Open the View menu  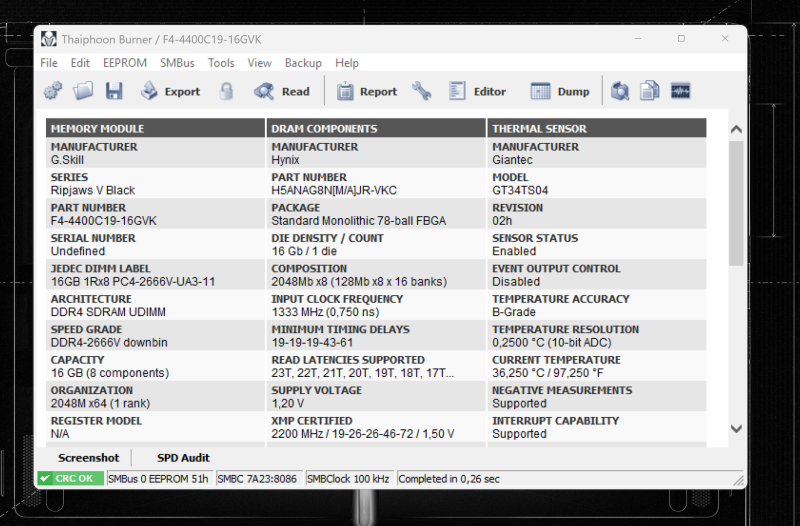[x=260, y=63]
